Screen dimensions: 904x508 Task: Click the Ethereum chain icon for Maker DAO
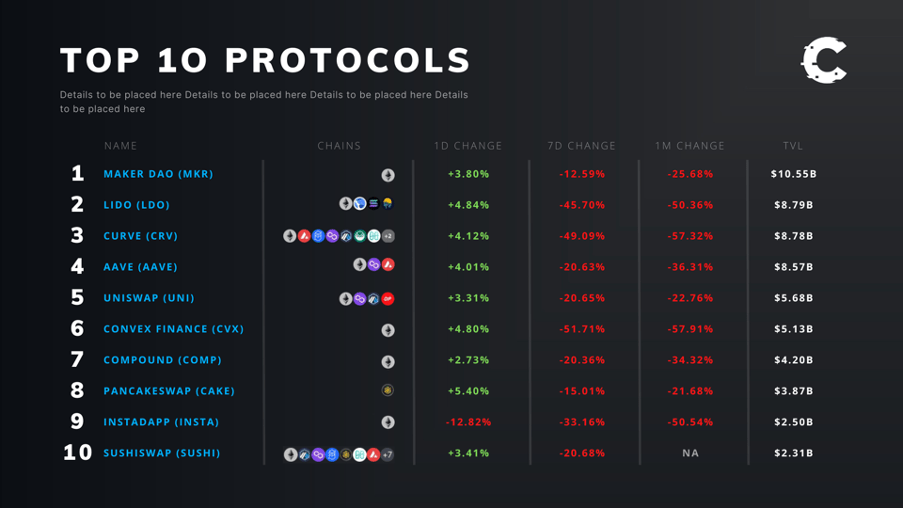point(388,175)
